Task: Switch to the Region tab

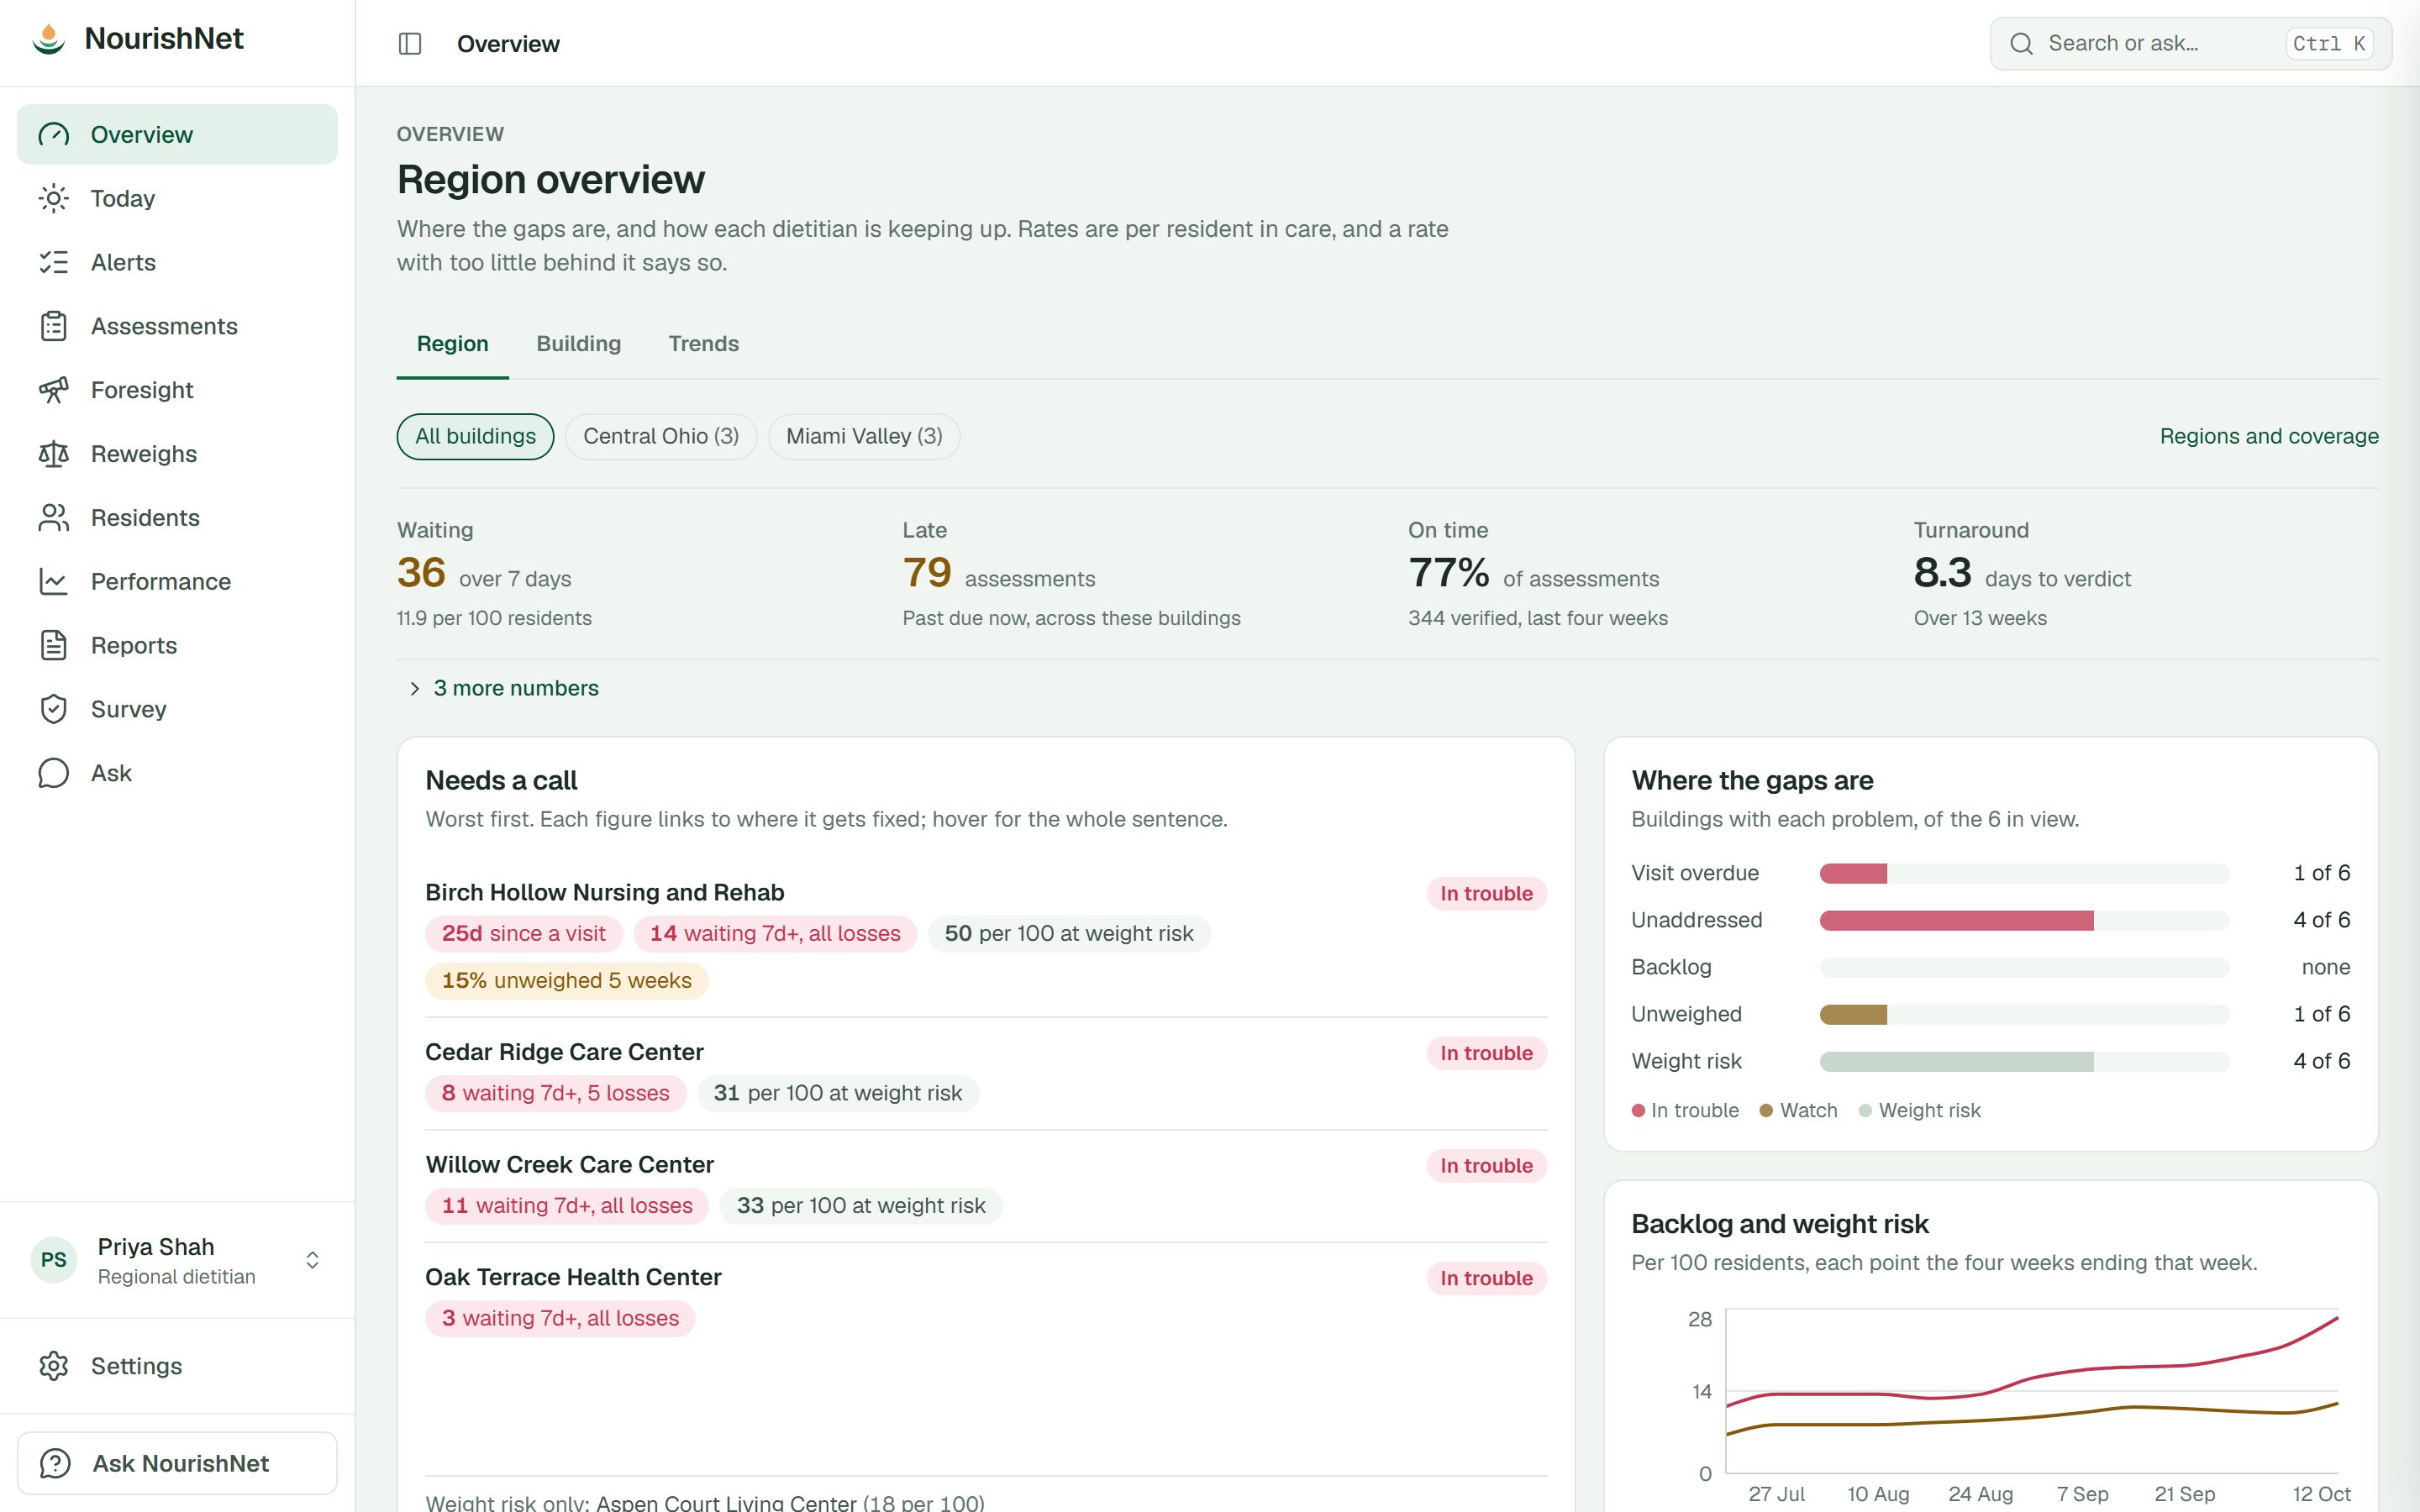Action: click(452, 344)
